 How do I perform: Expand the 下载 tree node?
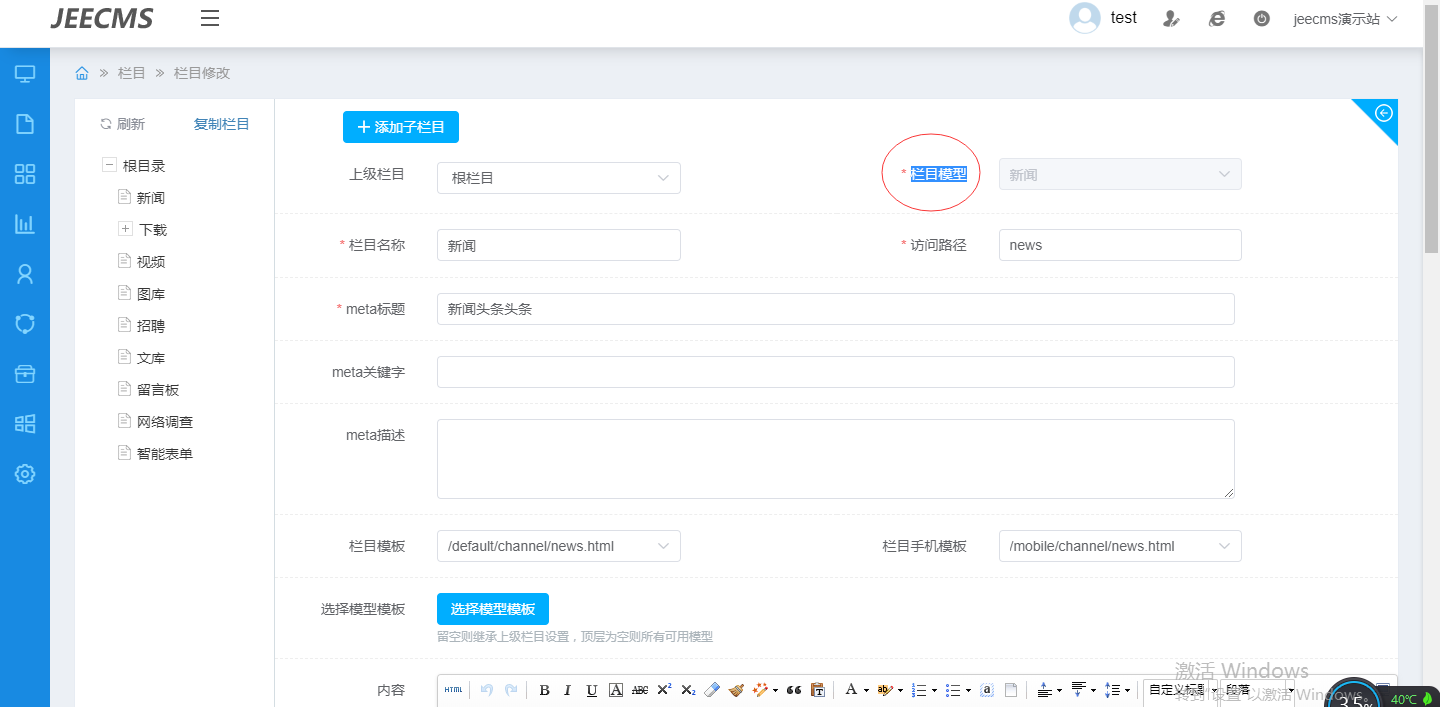point(126,229)
